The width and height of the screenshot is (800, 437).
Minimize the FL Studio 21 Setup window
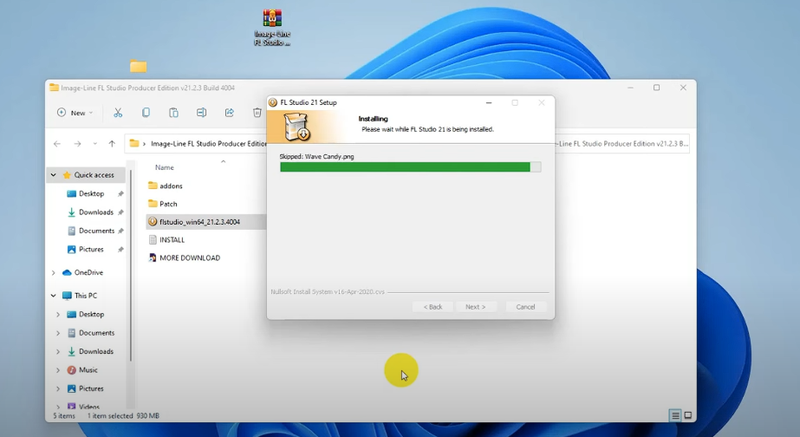(488, 102)
